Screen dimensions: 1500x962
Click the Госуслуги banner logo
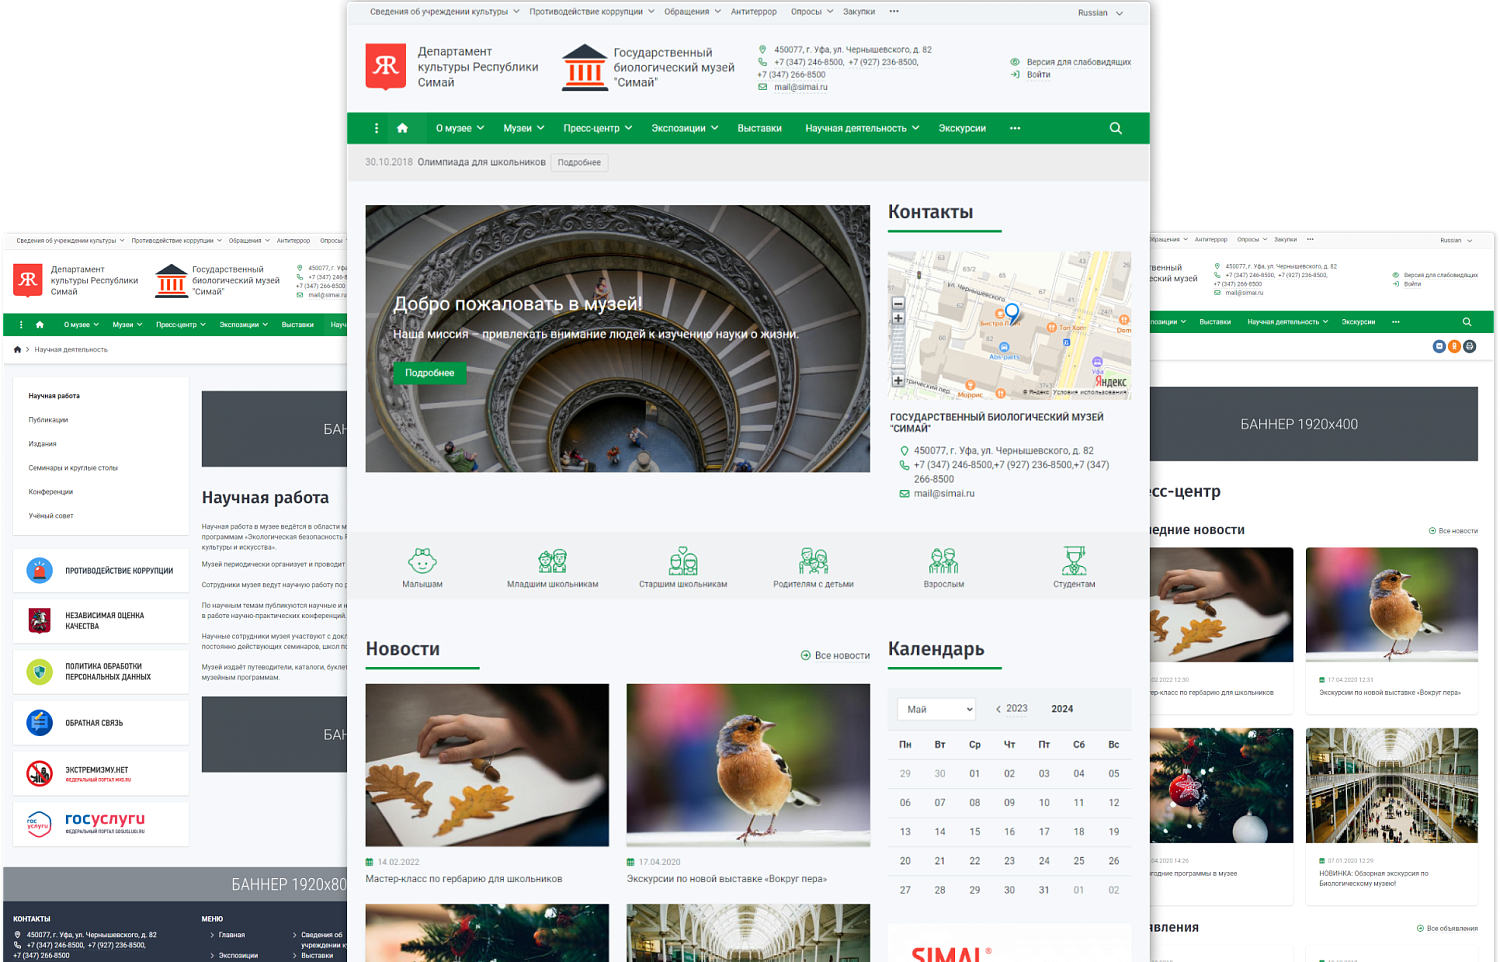pos(100,824)
